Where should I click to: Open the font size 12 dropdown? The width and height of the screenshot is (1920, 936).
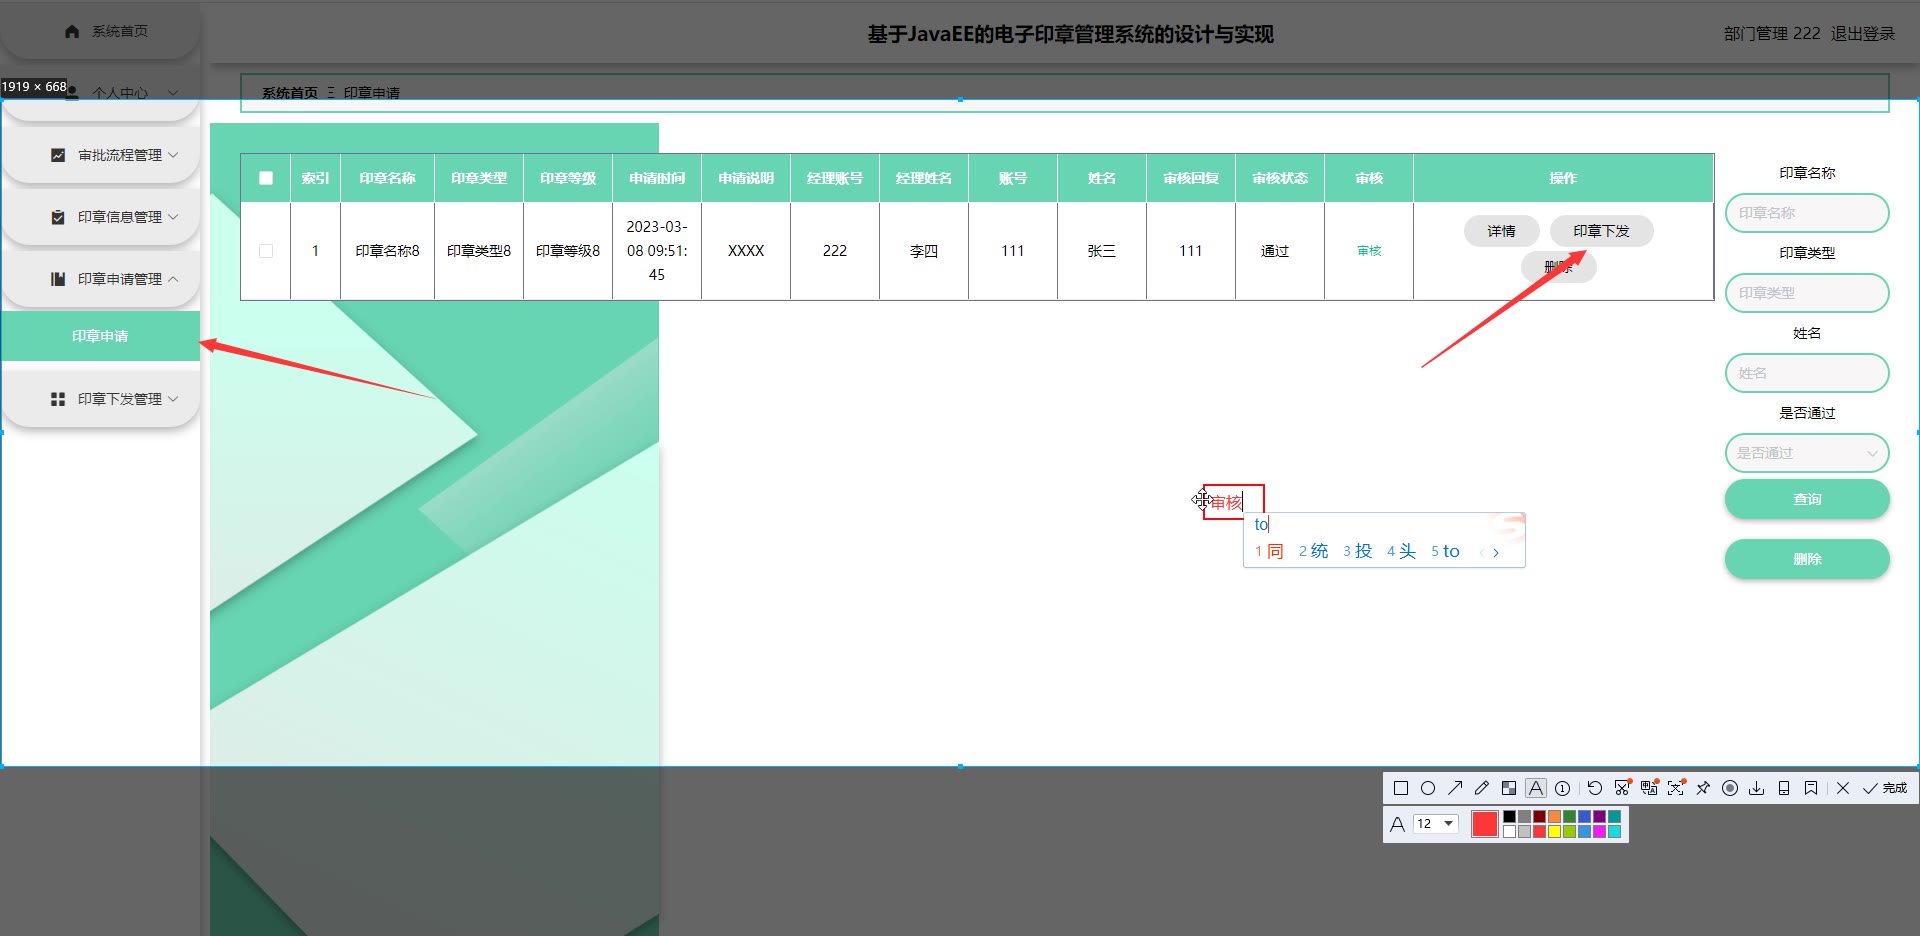[1435, 824]
